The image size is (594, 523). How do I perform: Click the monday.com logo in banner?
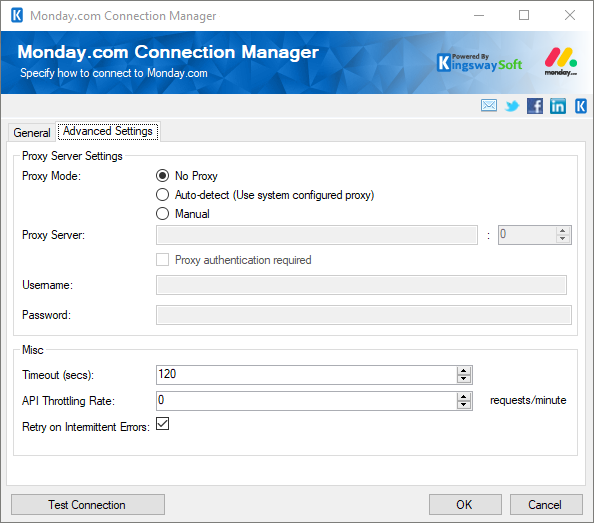(x=561, y=62)
